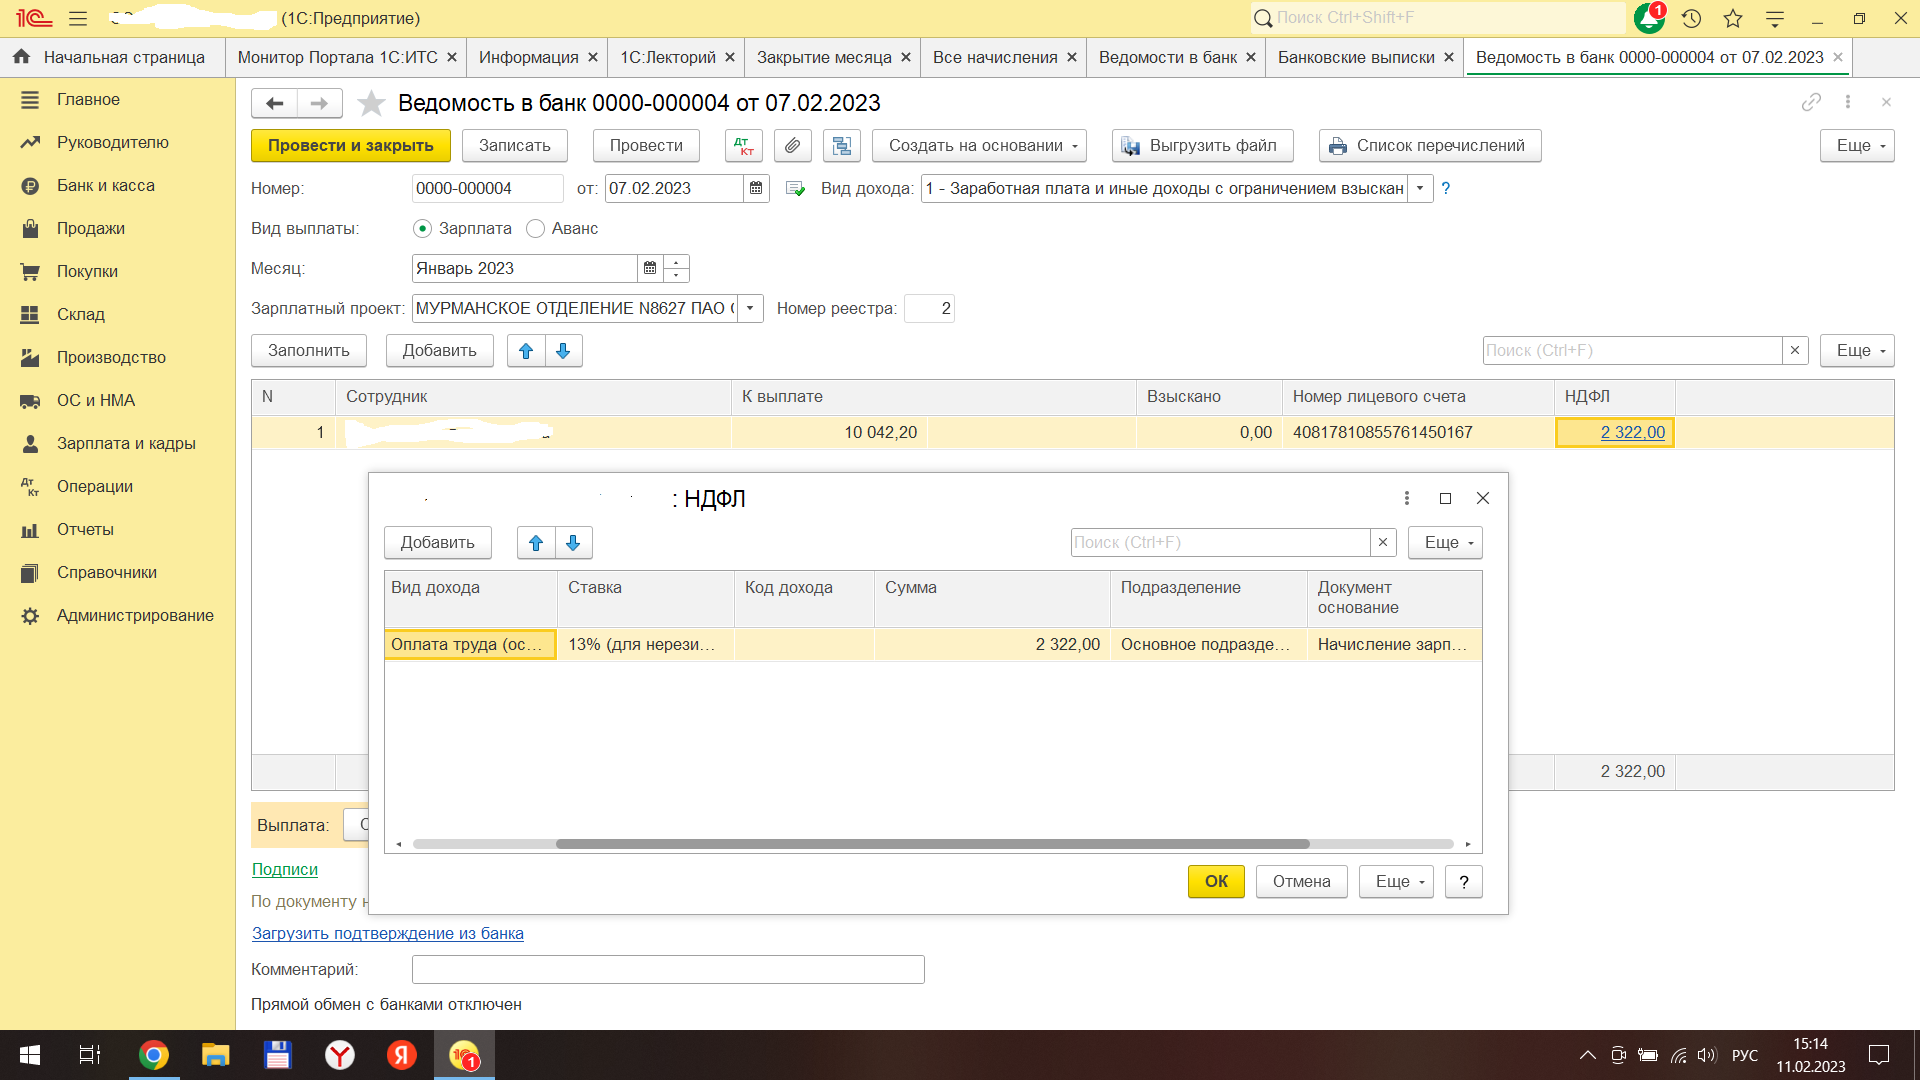The image size is (1920, 1080).
Task: Increment the month stepper next to Январь 2023
Action: [677, 263]
